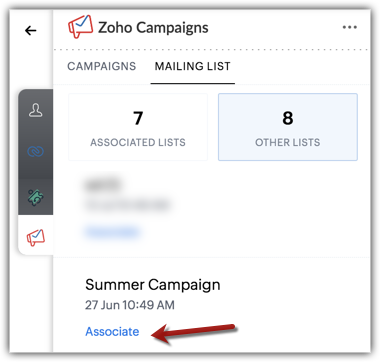Viewport: 380px width, 362px height.
Task: Click the blurred Associate link above Summer Campaign
Action: [112, 232]
